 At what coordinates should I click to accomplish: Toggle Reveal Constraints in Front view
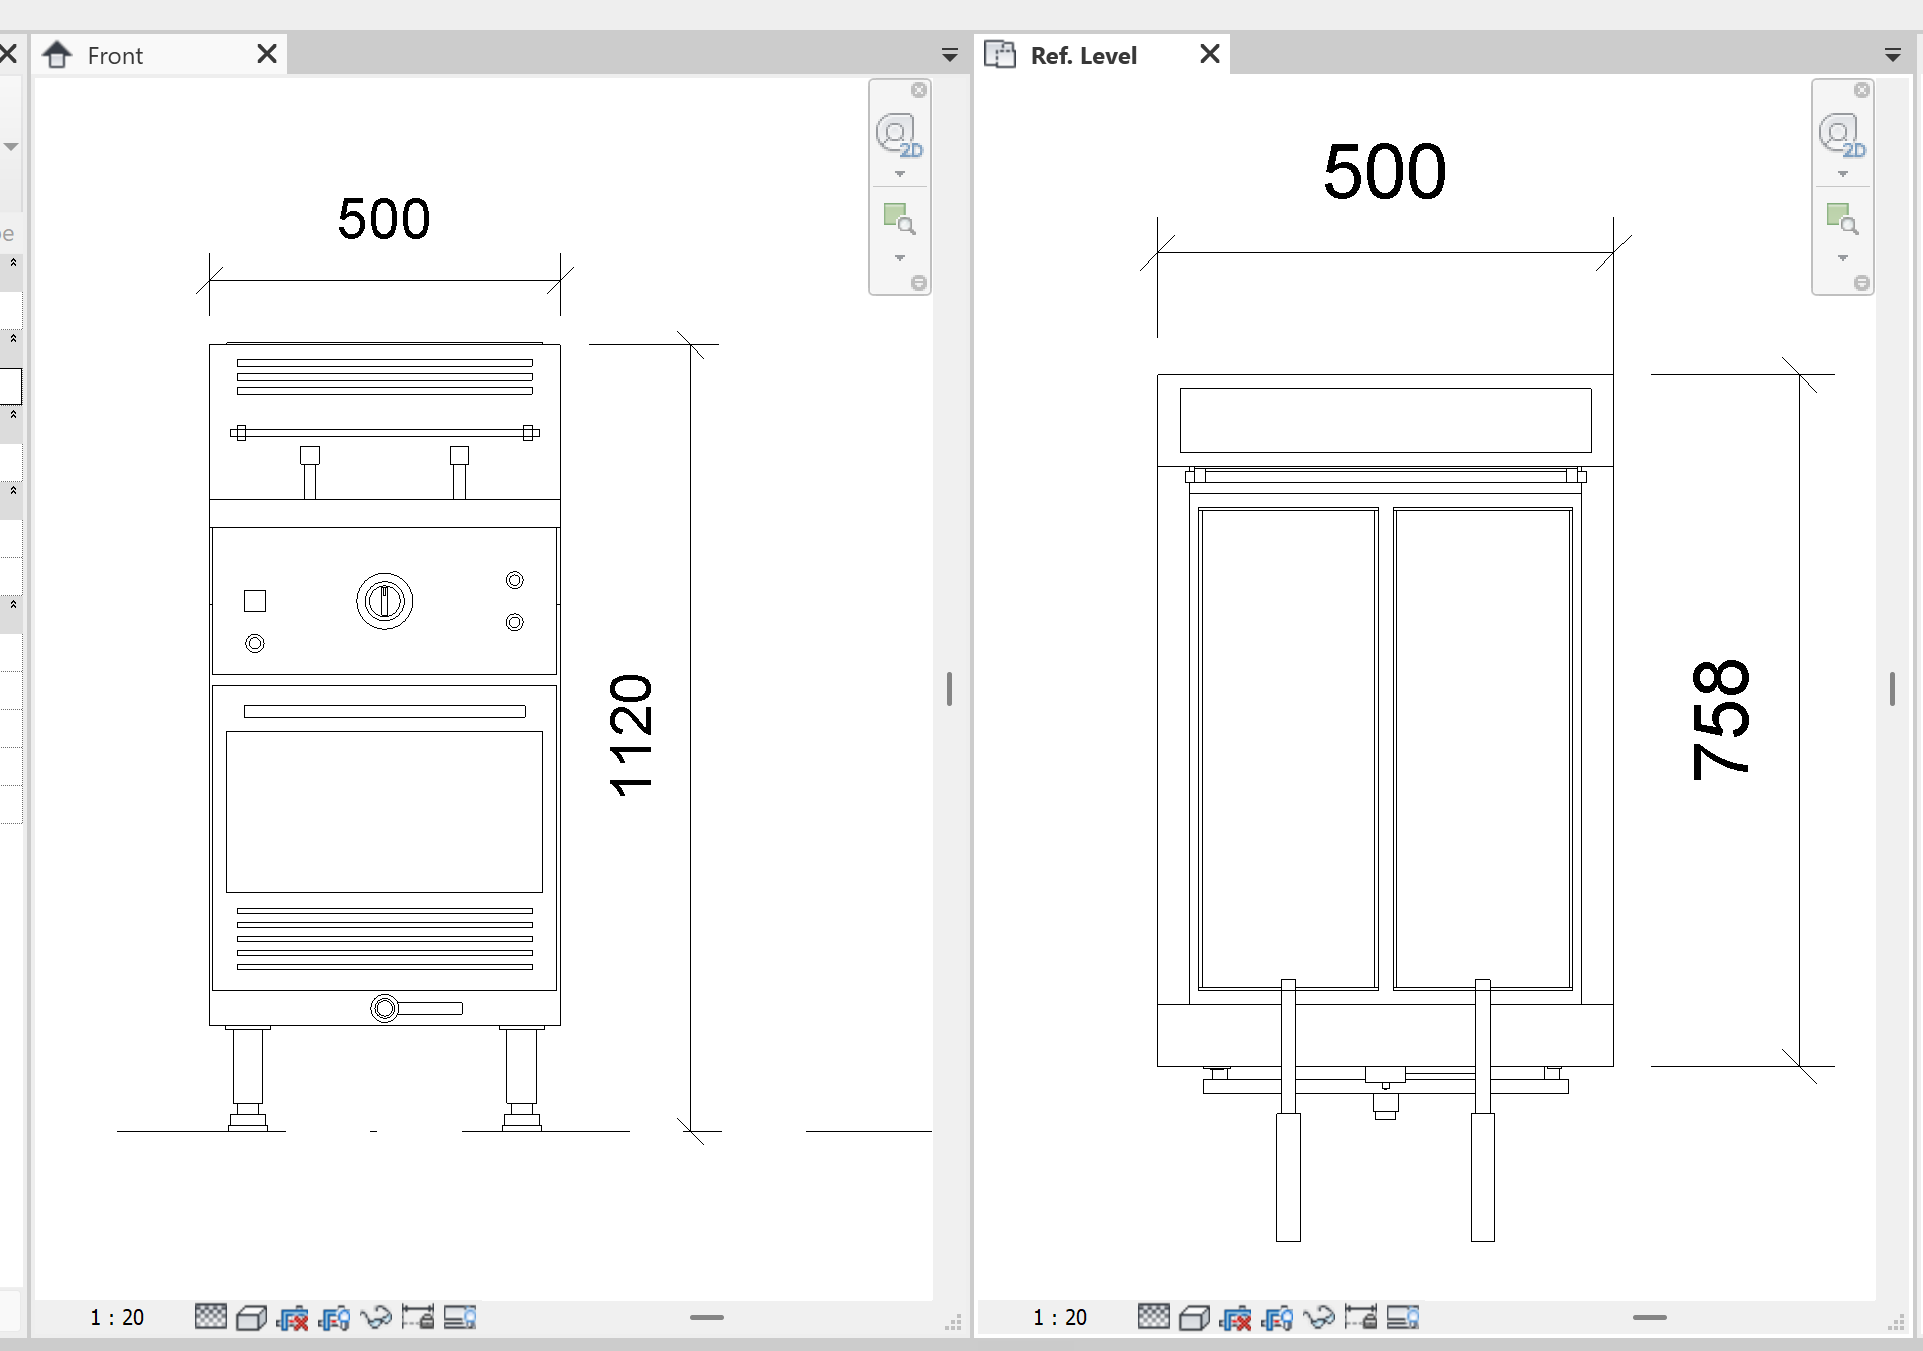[417, 1317]
